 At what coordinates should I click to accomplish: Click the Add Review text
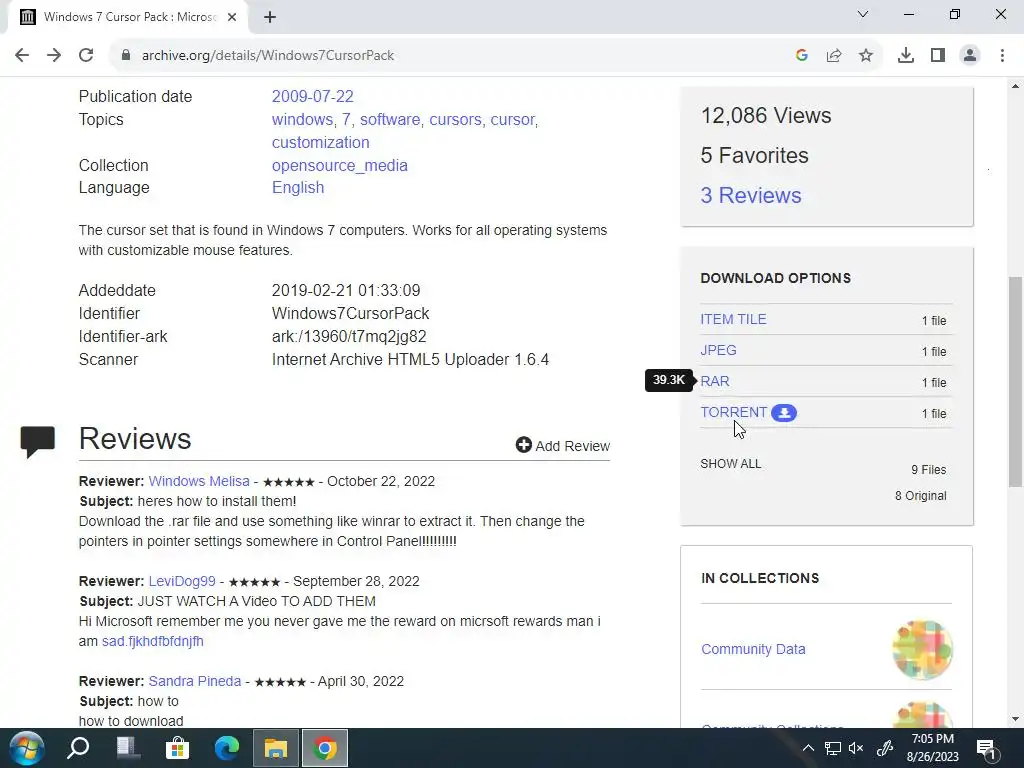tap(573, 446)
